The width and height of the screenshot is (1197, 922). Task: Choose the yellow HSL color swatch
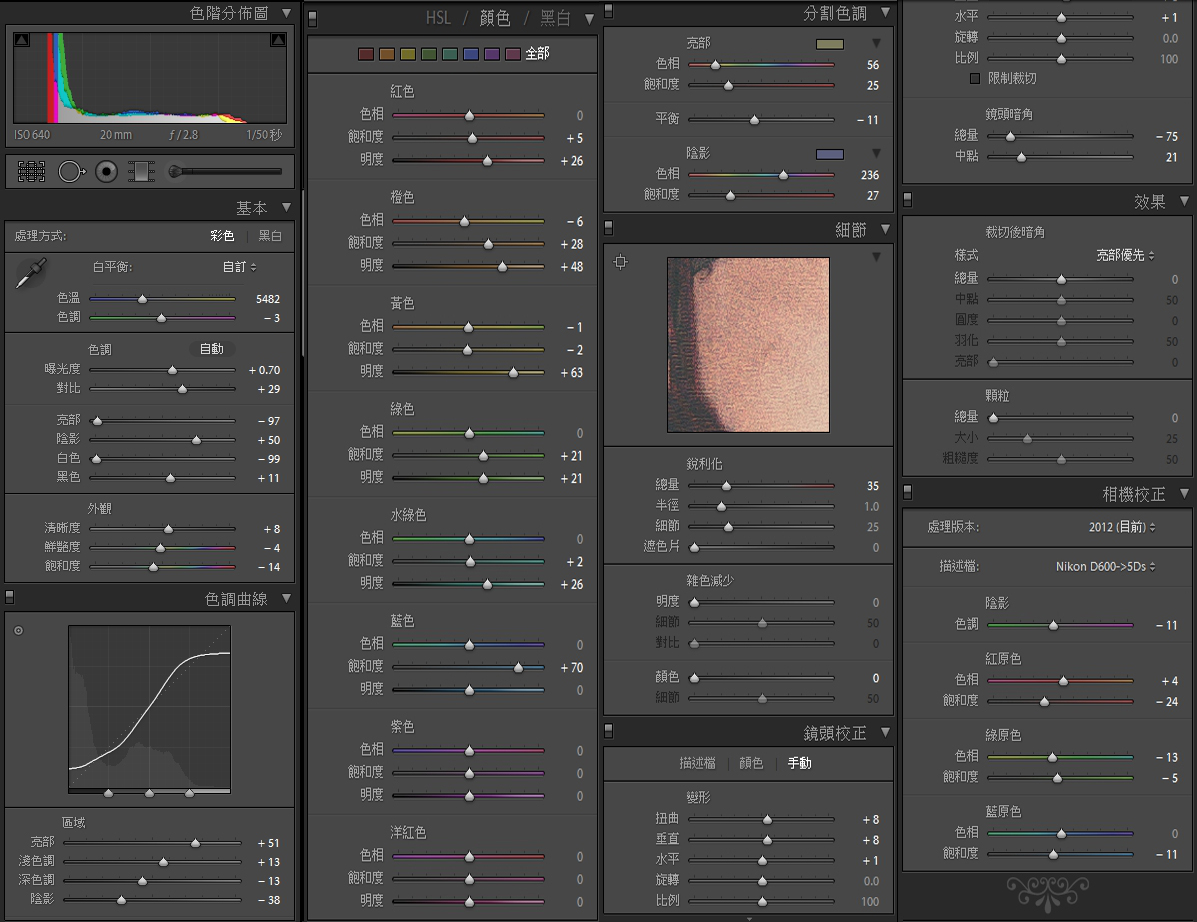click(408, 54)
